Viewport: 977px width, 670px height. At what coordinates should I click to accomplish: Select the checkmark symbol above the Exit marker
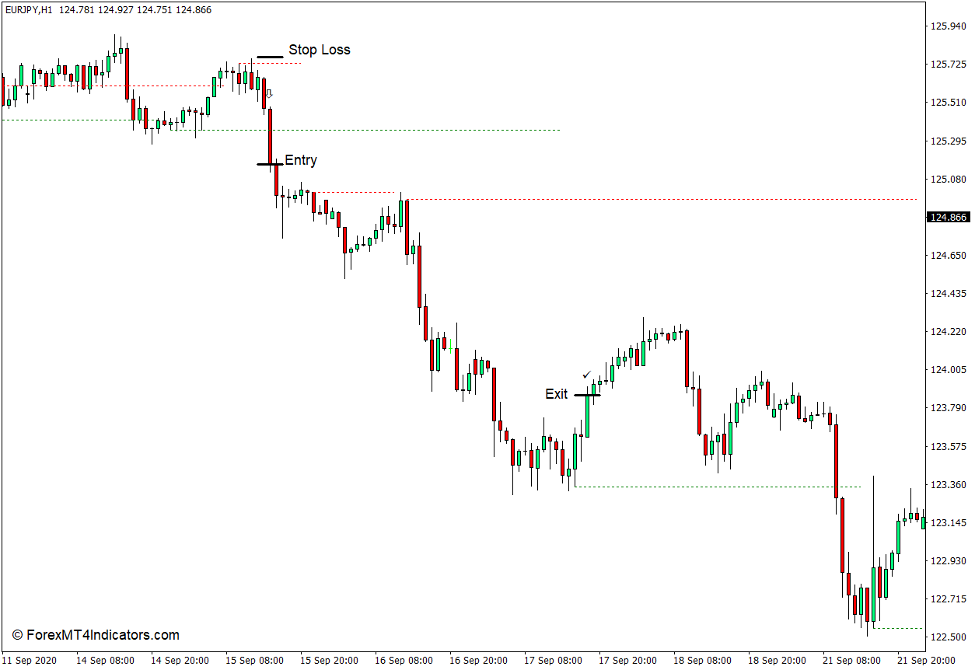586,375
